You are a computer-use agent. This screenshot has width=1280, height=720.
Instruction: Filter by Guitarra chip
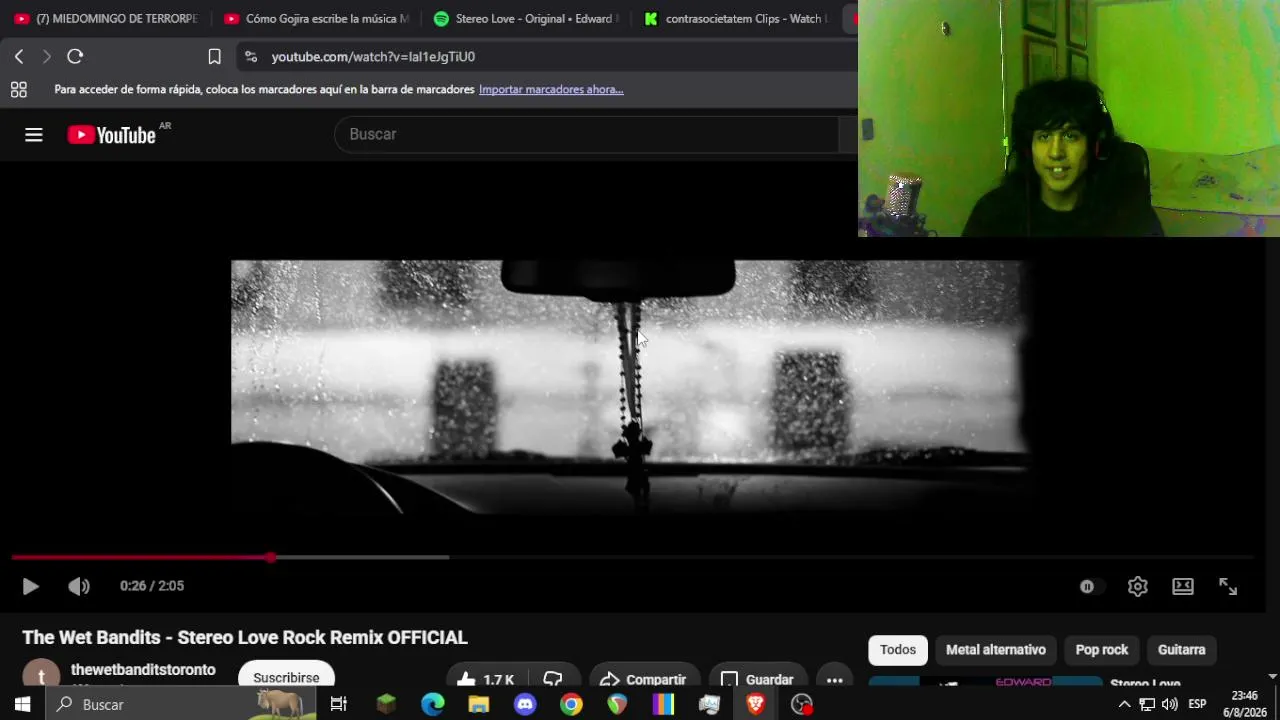[x=1182, y=650]
